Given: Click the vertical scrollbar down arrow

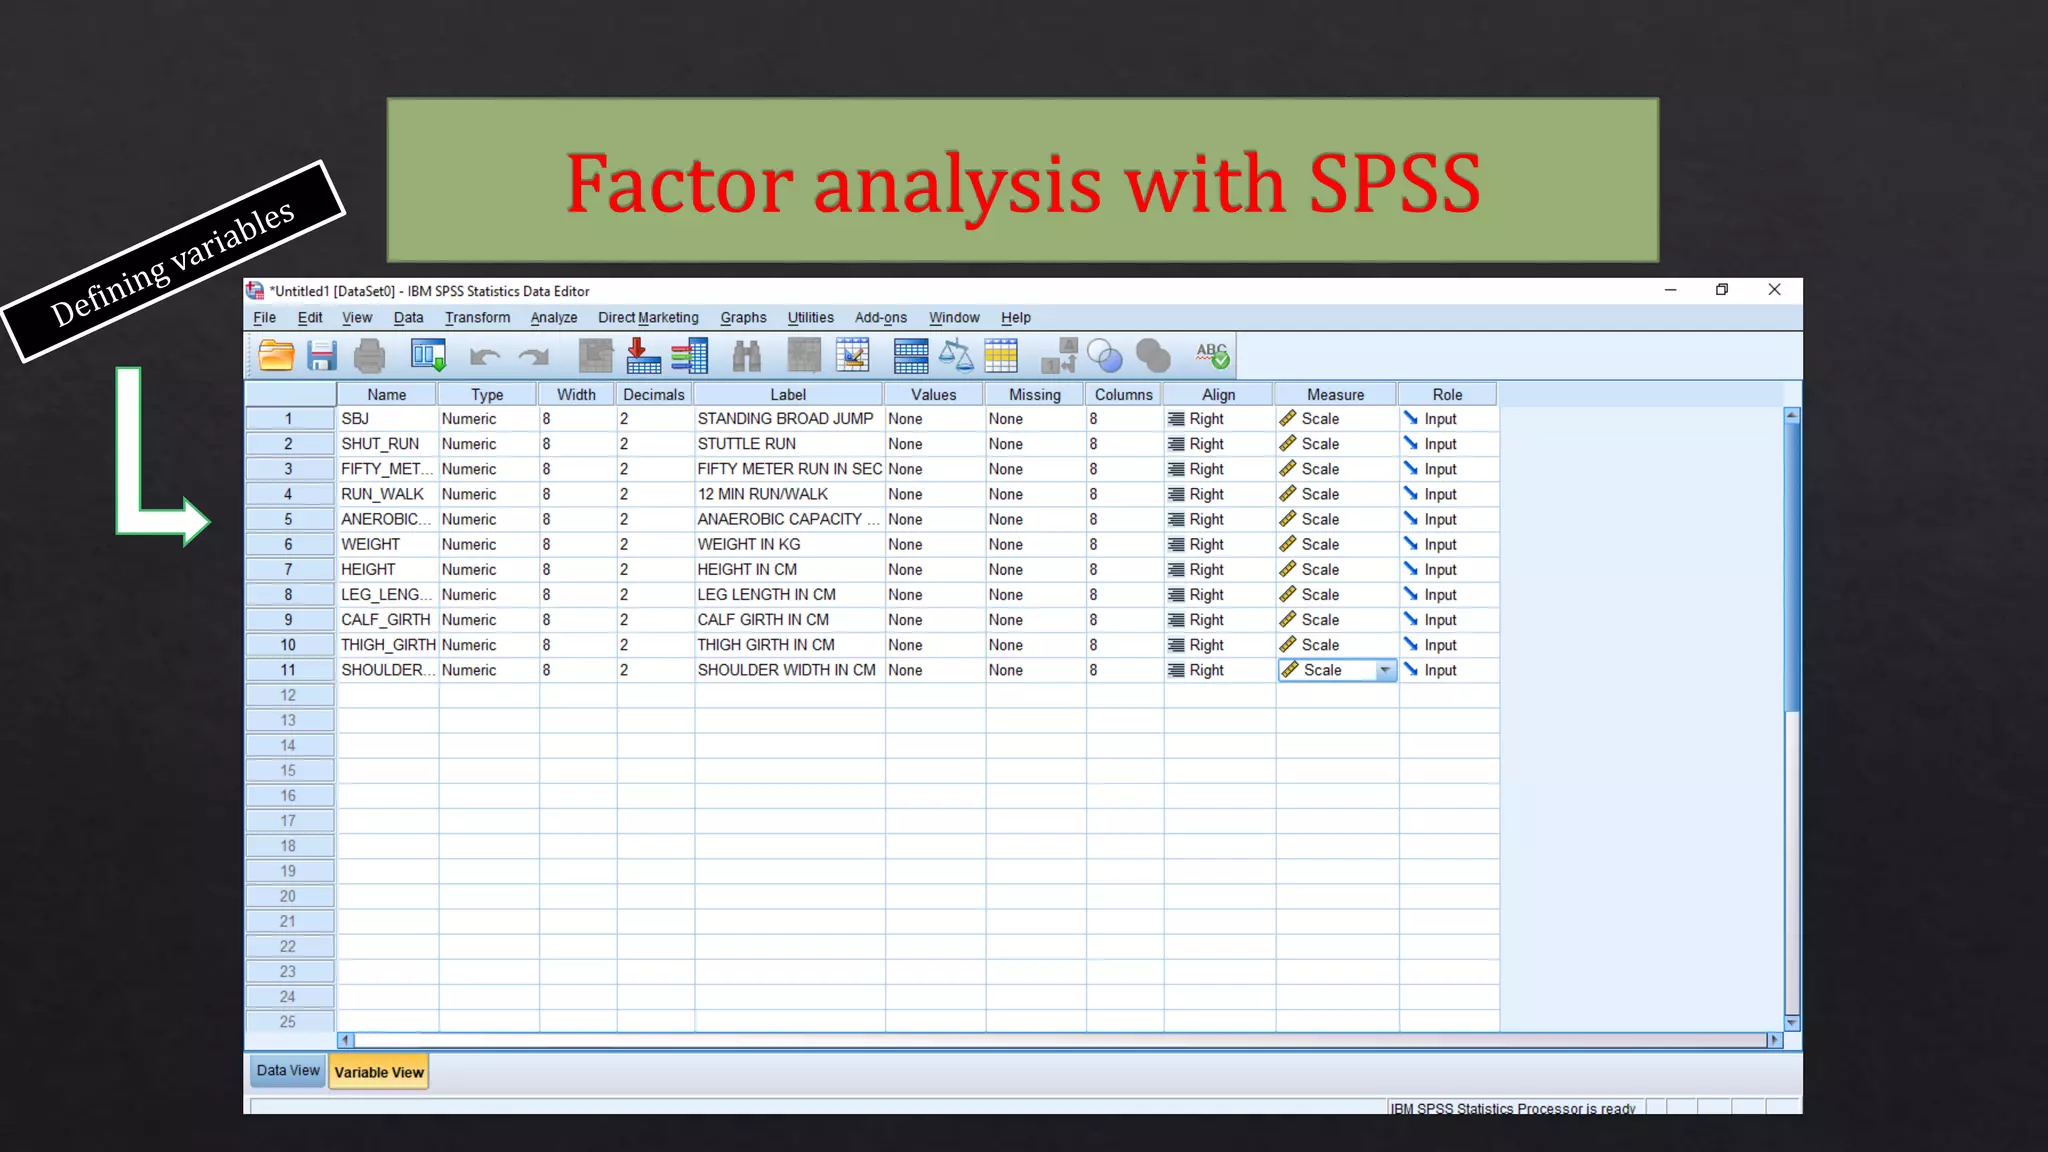Looking at the screenshot, I should pos(1792,1022).
